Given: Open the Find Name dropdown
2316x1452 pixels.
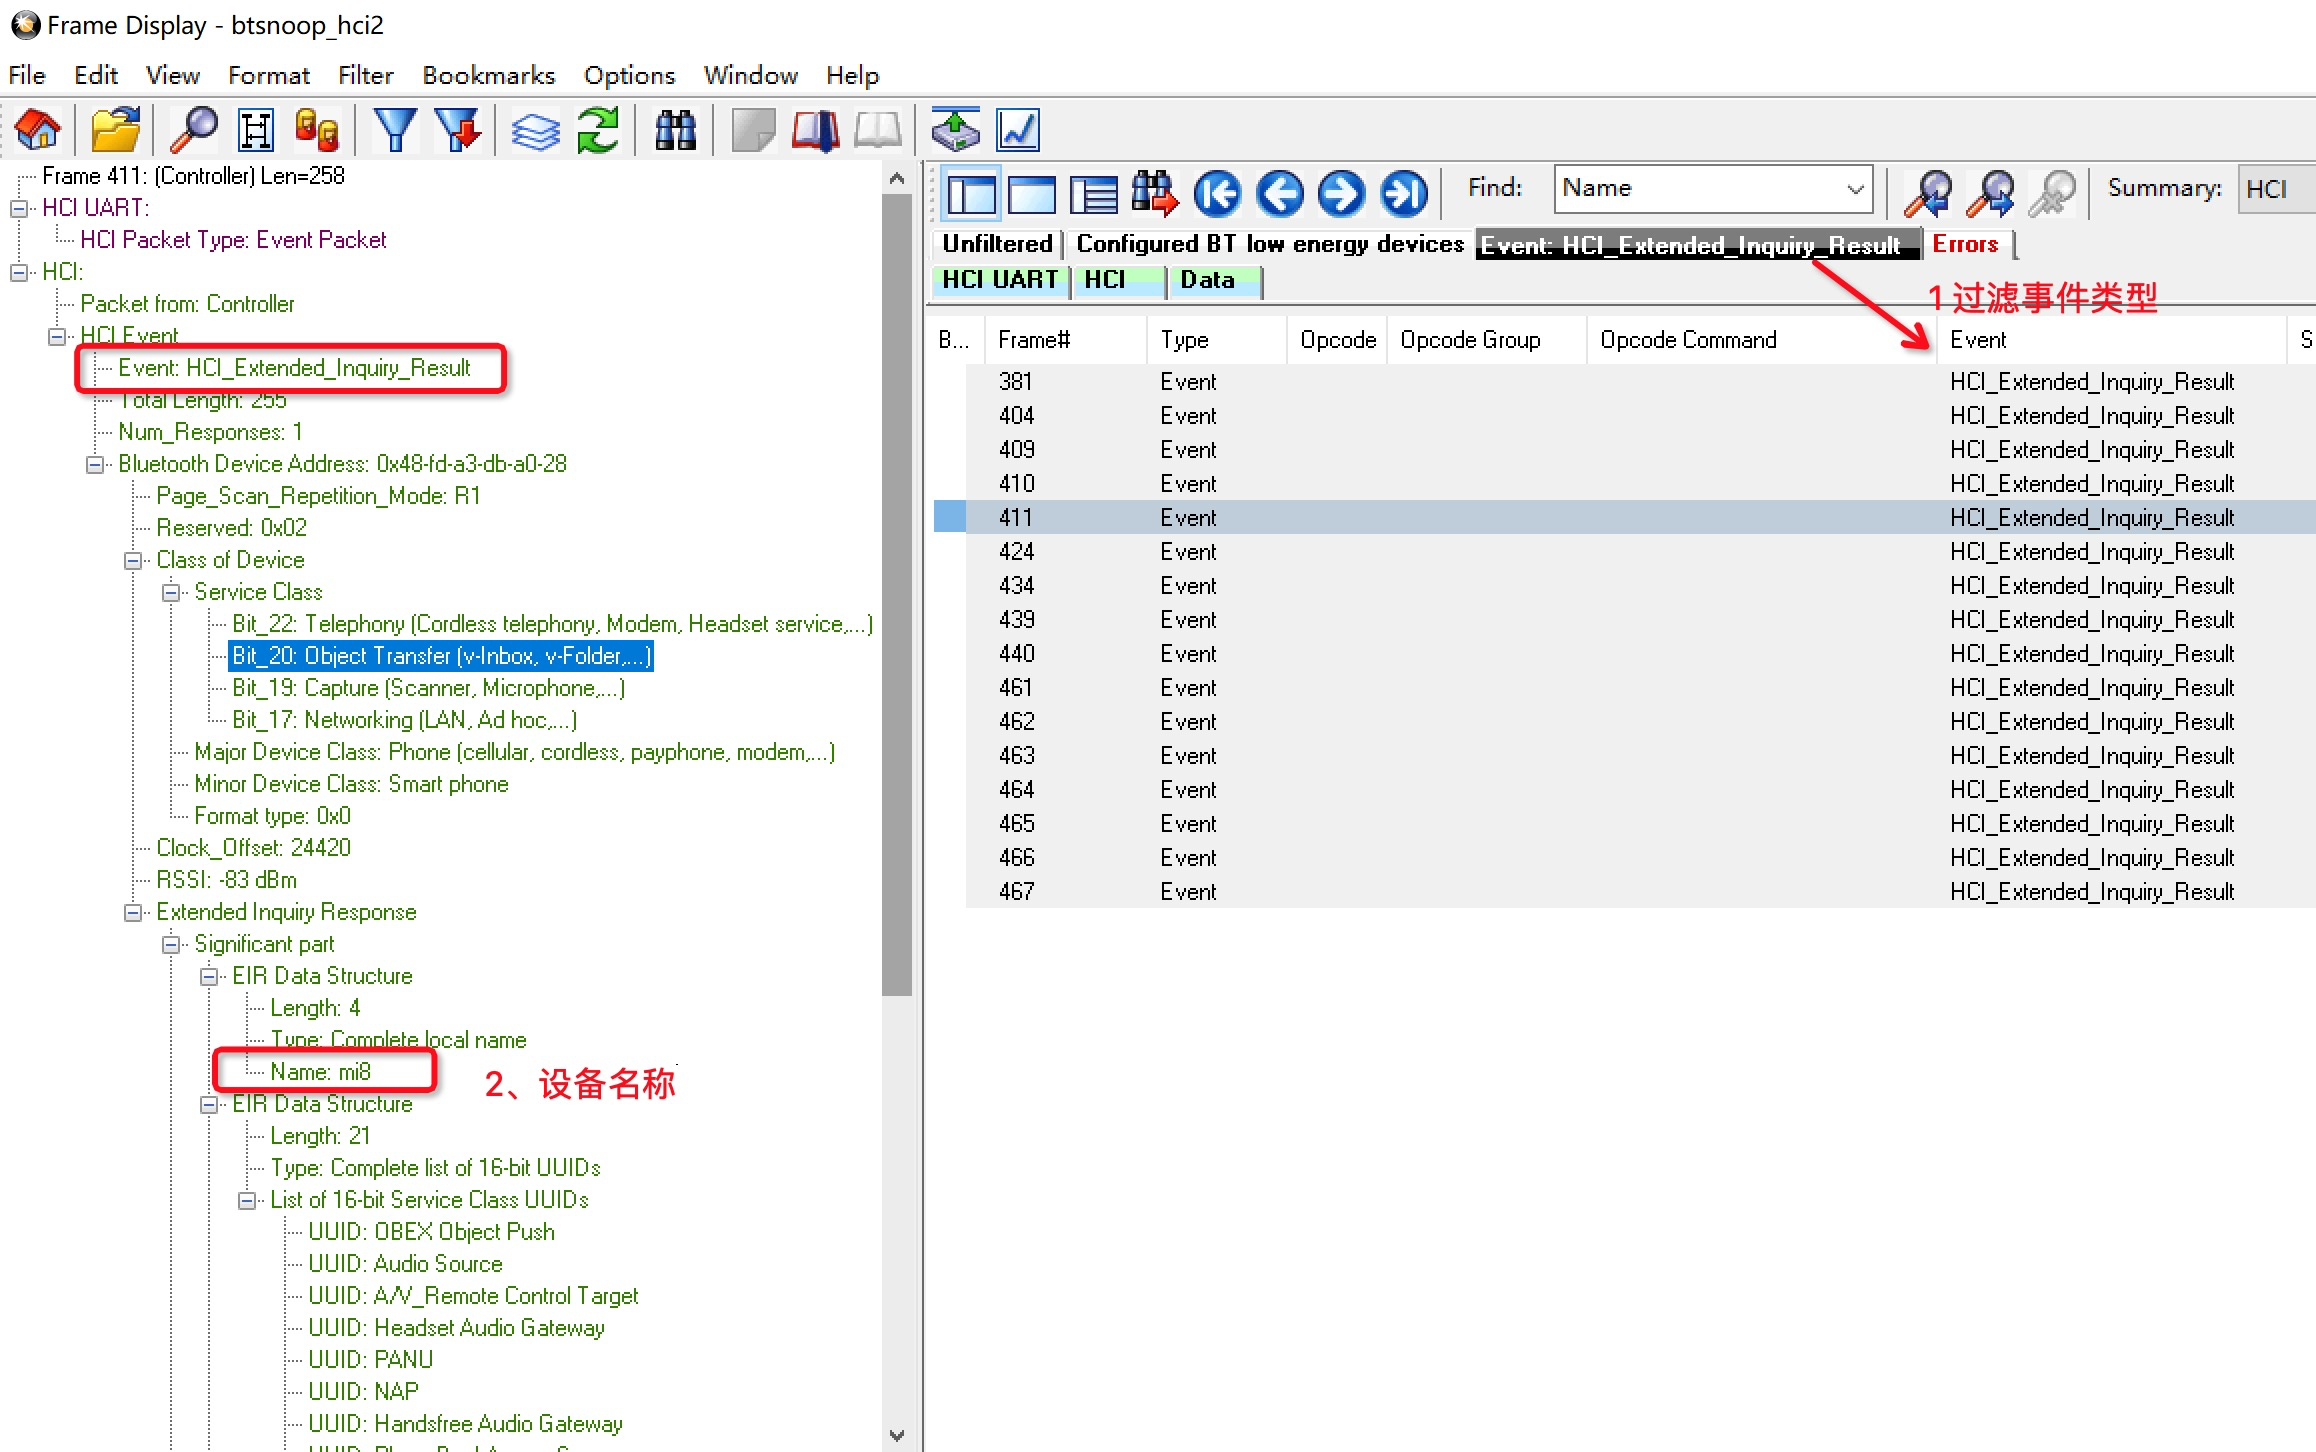Looking at the screenshot, I should tap(1855, 189).
